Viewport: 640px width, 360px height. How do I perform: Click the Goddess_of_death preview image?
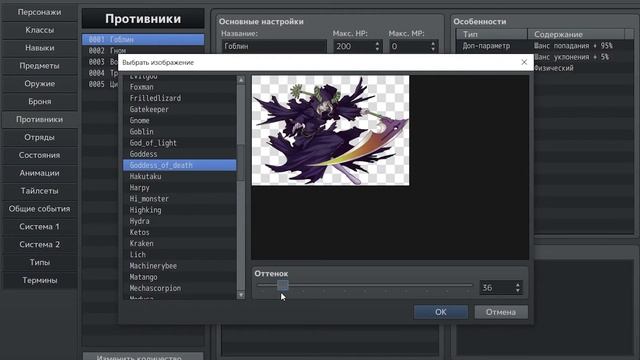pyautogui.click(x=330, y=130)
